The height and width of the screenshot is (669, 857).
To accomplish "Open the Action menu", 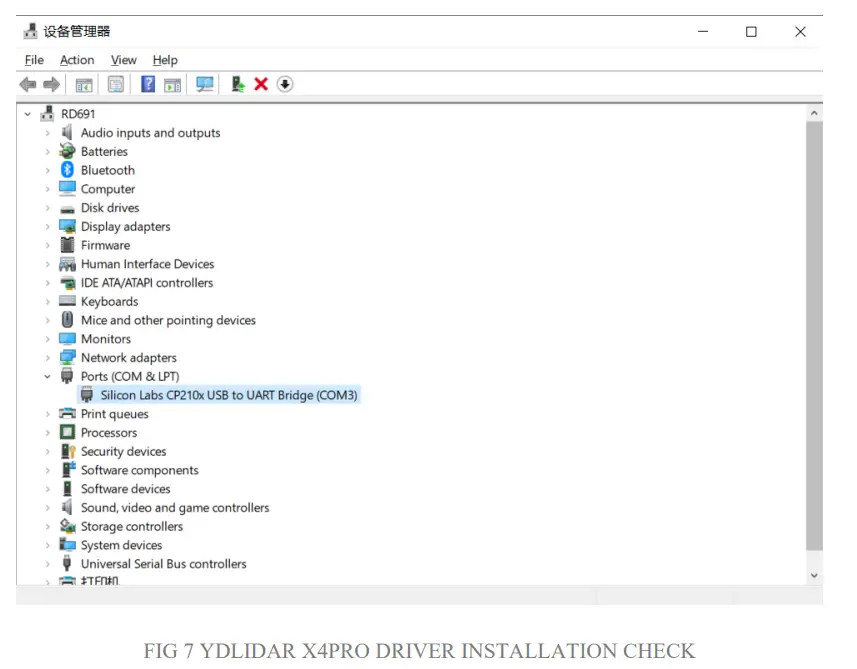I will click(x=77, y=60).
